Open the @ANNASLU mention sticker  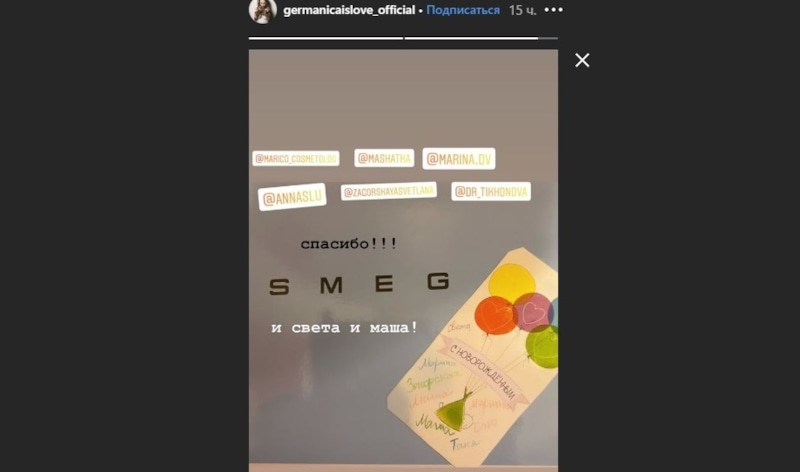pyautogui.click(x=292, y=197)
